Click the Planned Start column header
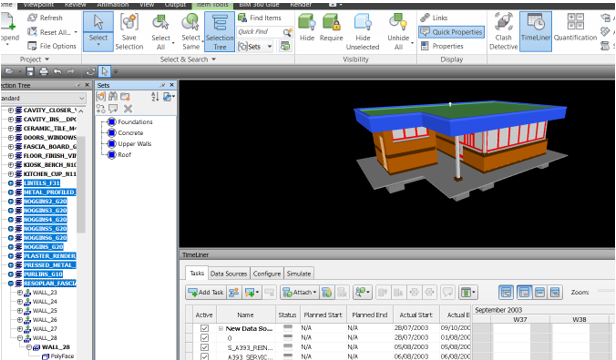The height and width of the screenshot is (360, 616). click(x=323, y=315)
